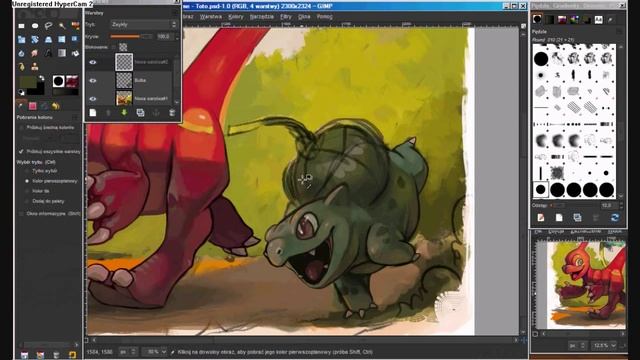Swap foreground and background colors arrow
Screen dimensions: 640x360
click(41, 78)
